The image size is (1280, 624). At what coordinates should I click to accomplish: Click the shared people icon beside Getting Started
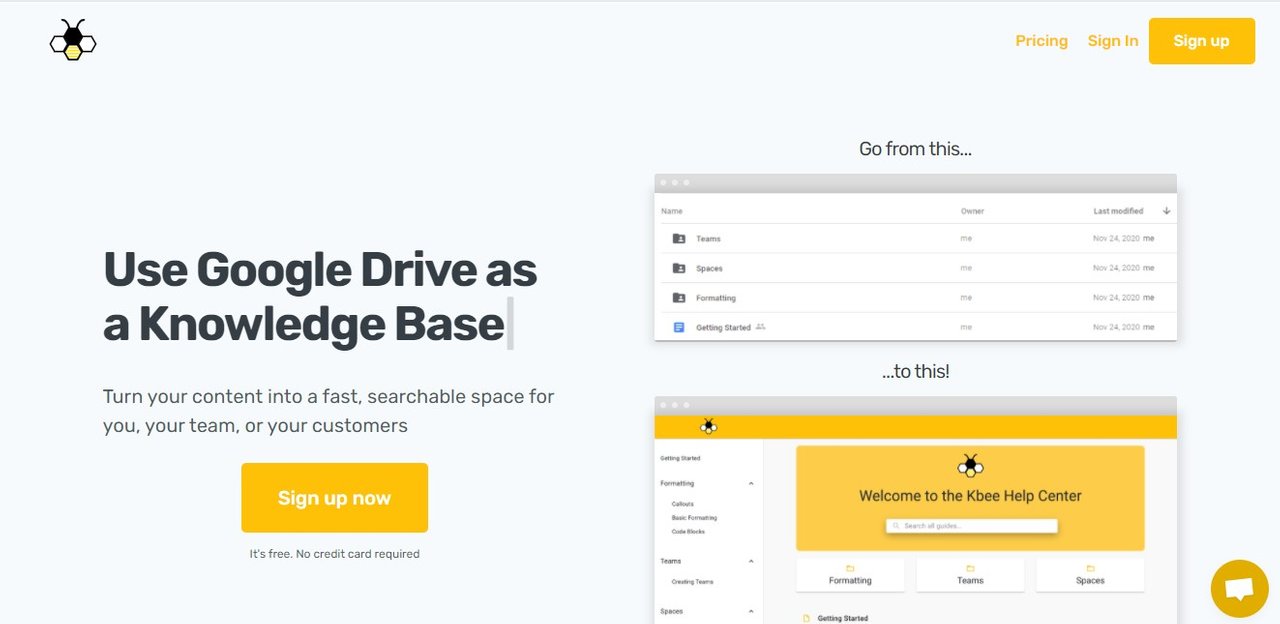(x=760, y=327)
